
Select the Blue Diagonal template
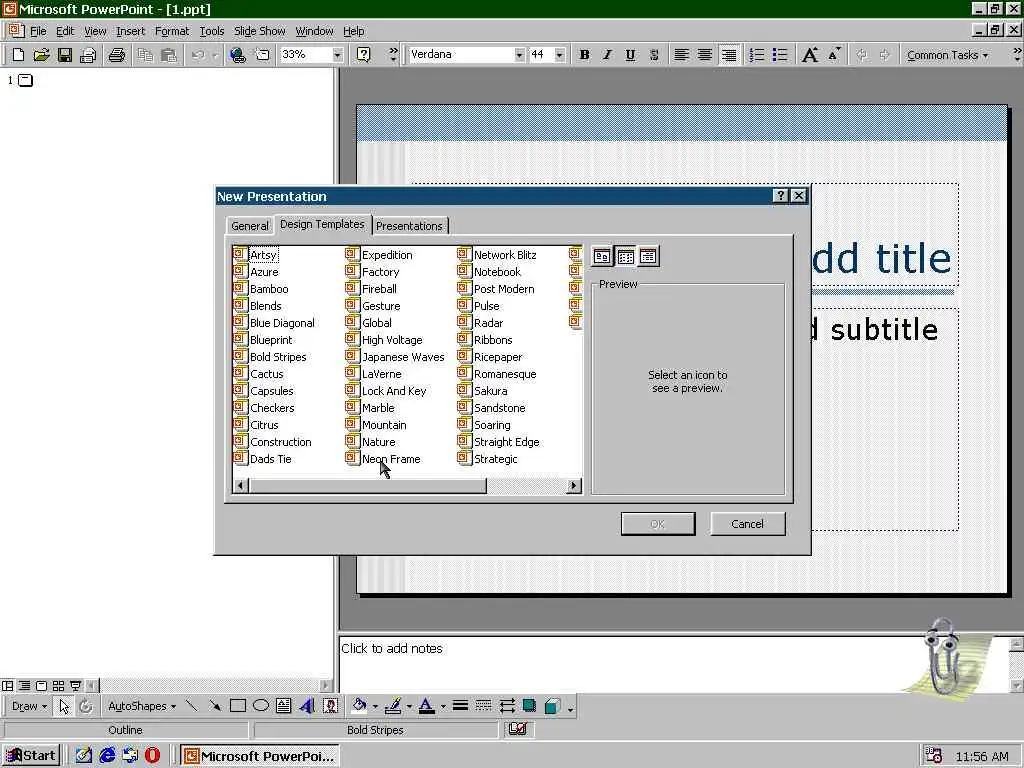[274, 323]
